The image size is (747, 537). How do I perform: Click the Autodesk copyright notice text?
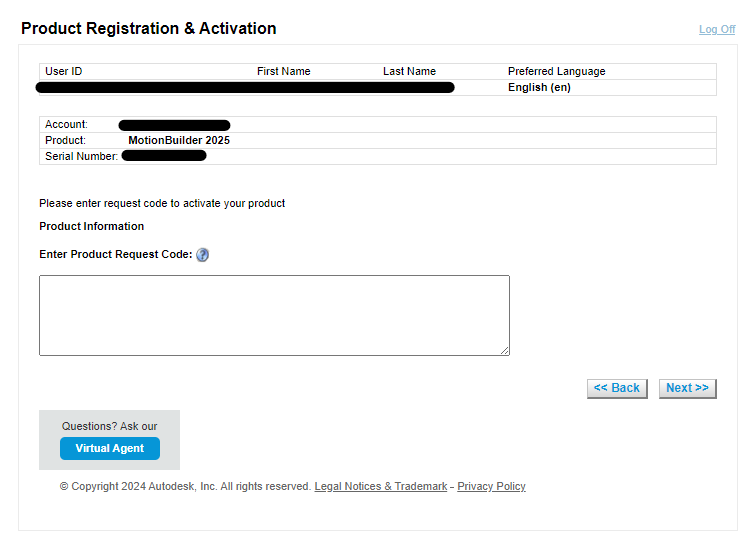[x=185, y=487]
